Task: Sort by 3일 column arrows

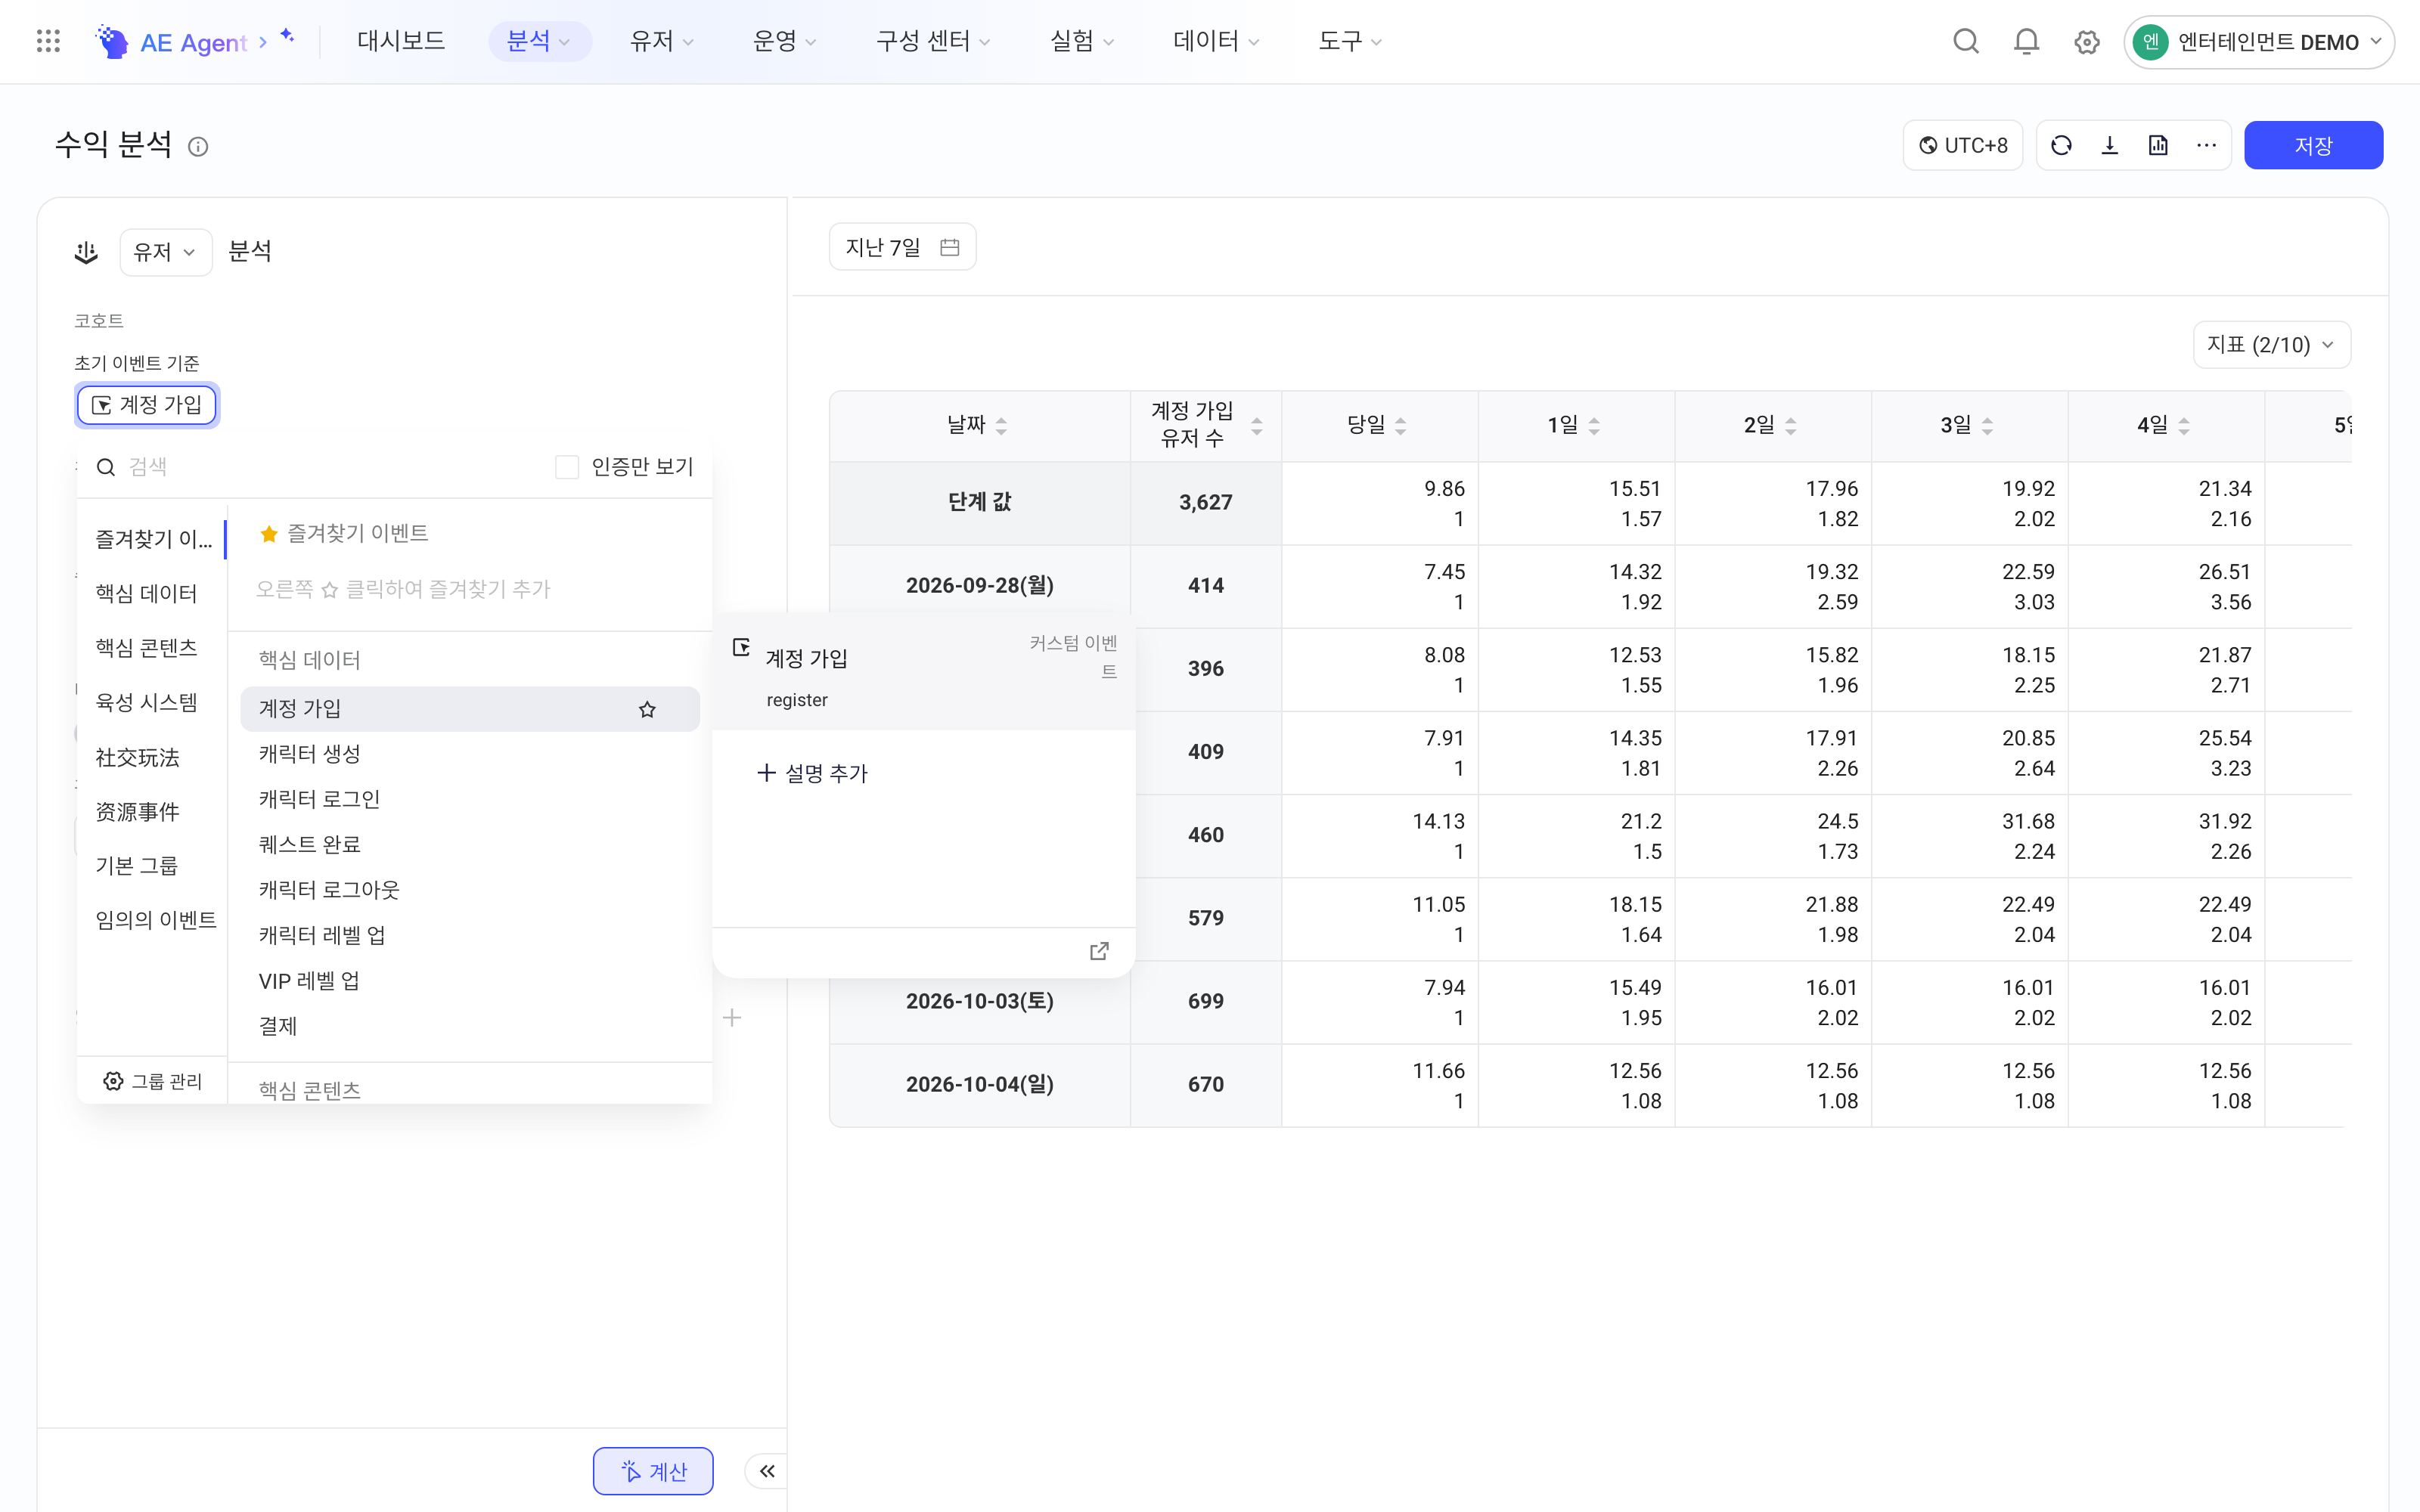Action: 1987,425
